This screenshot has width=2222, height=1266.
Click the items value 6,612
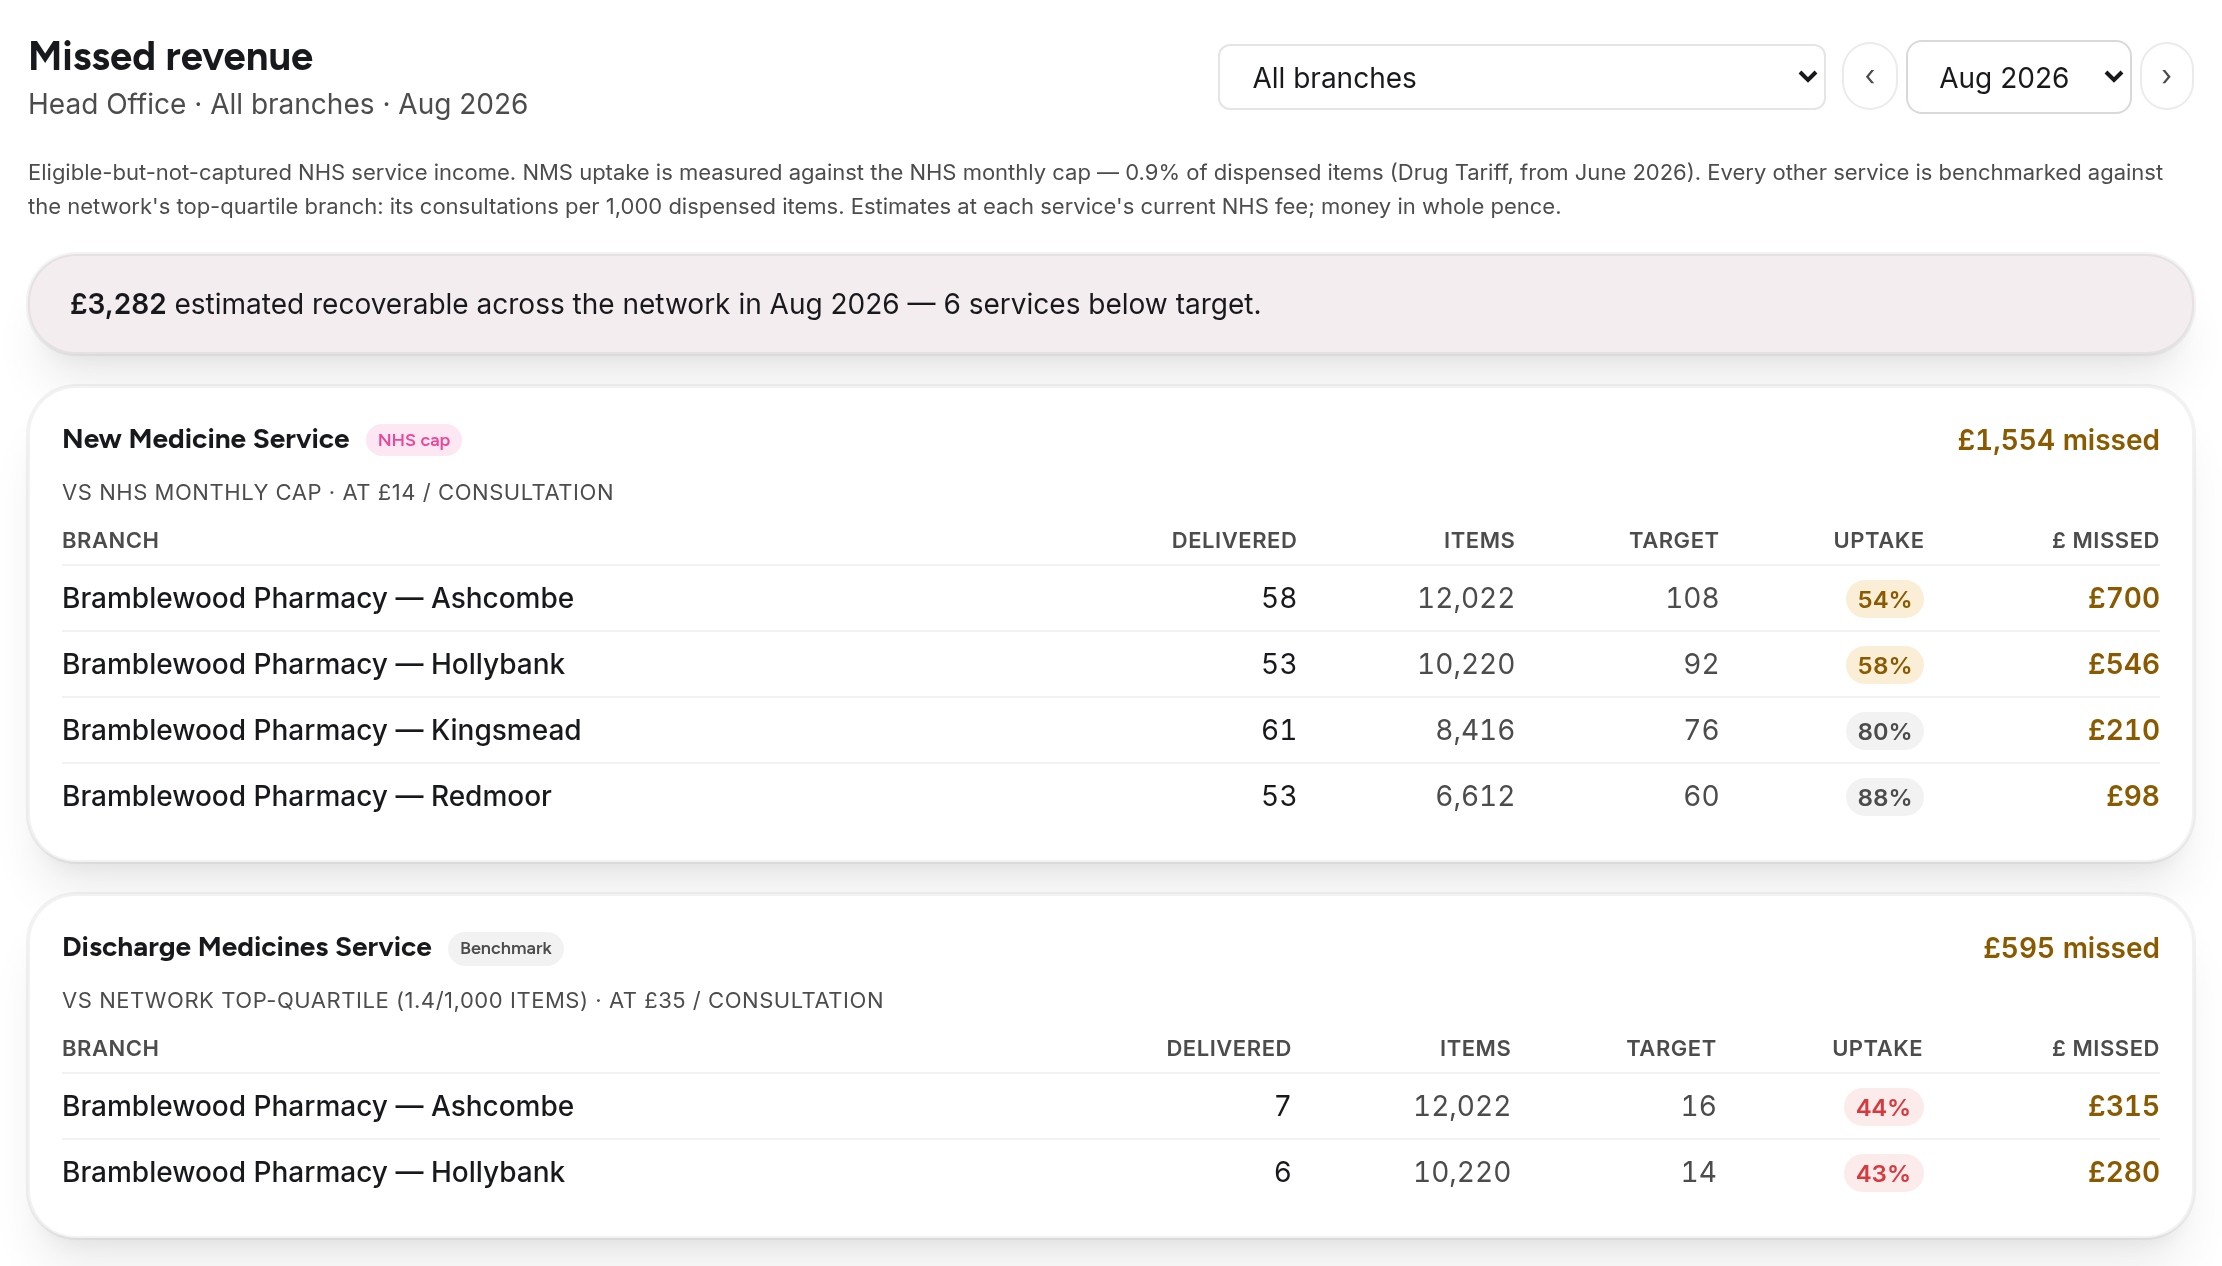[1475, 796]
